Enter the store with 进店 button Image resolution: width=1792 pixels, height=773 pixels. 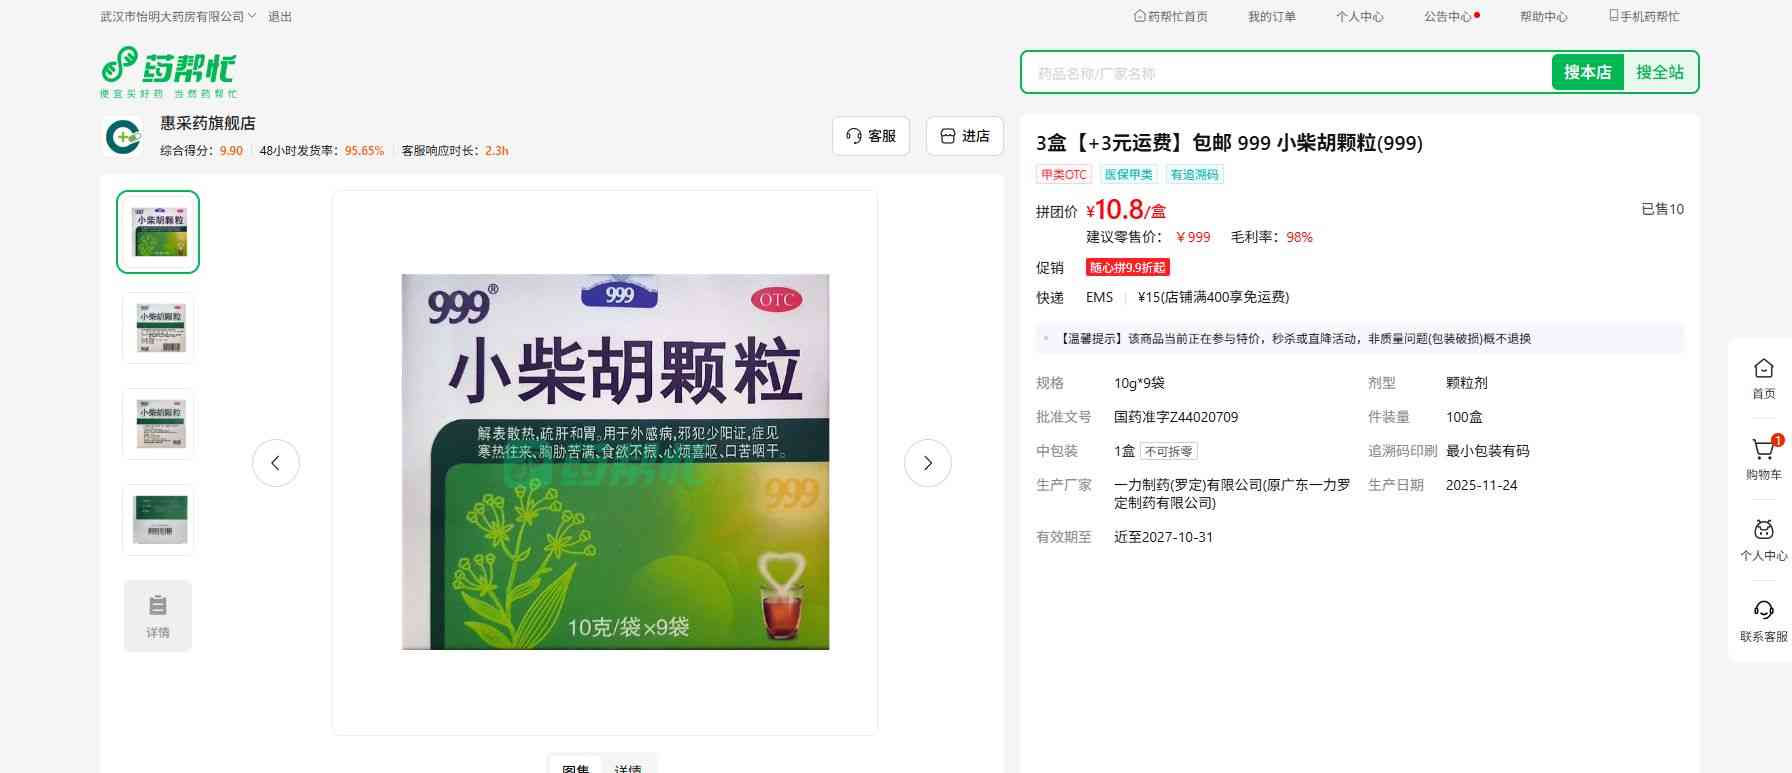[965, 136]
